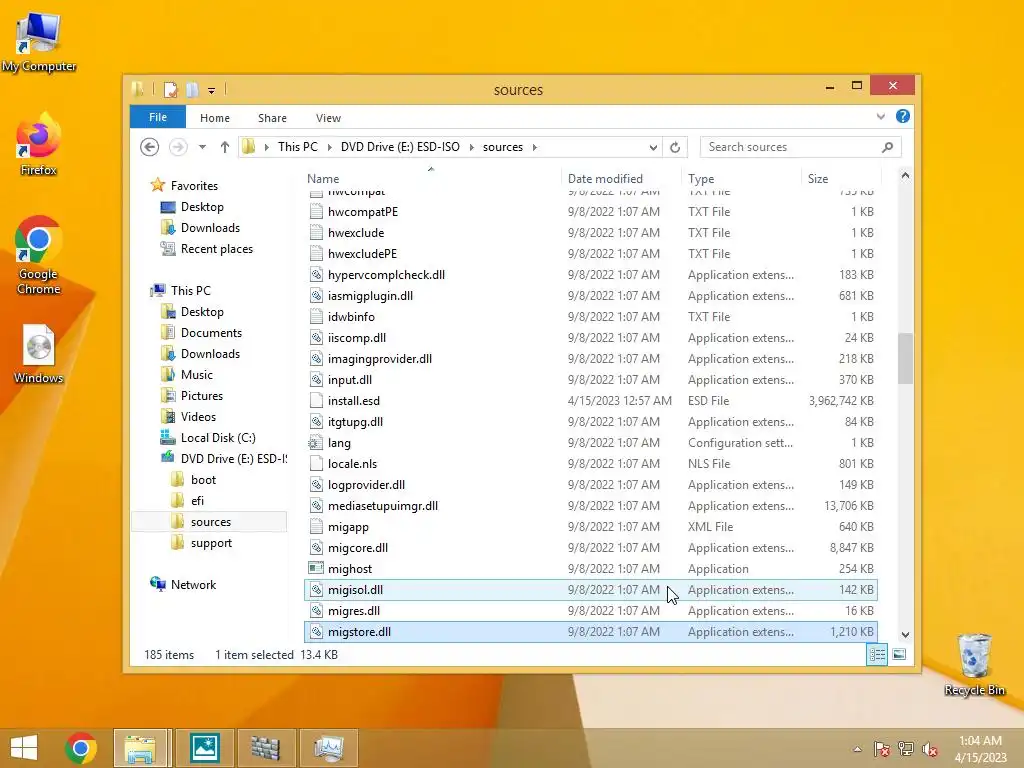Screen dimensions: 1024x768
Task: Click the Back navigation arrow
Action: click(150, 147)
